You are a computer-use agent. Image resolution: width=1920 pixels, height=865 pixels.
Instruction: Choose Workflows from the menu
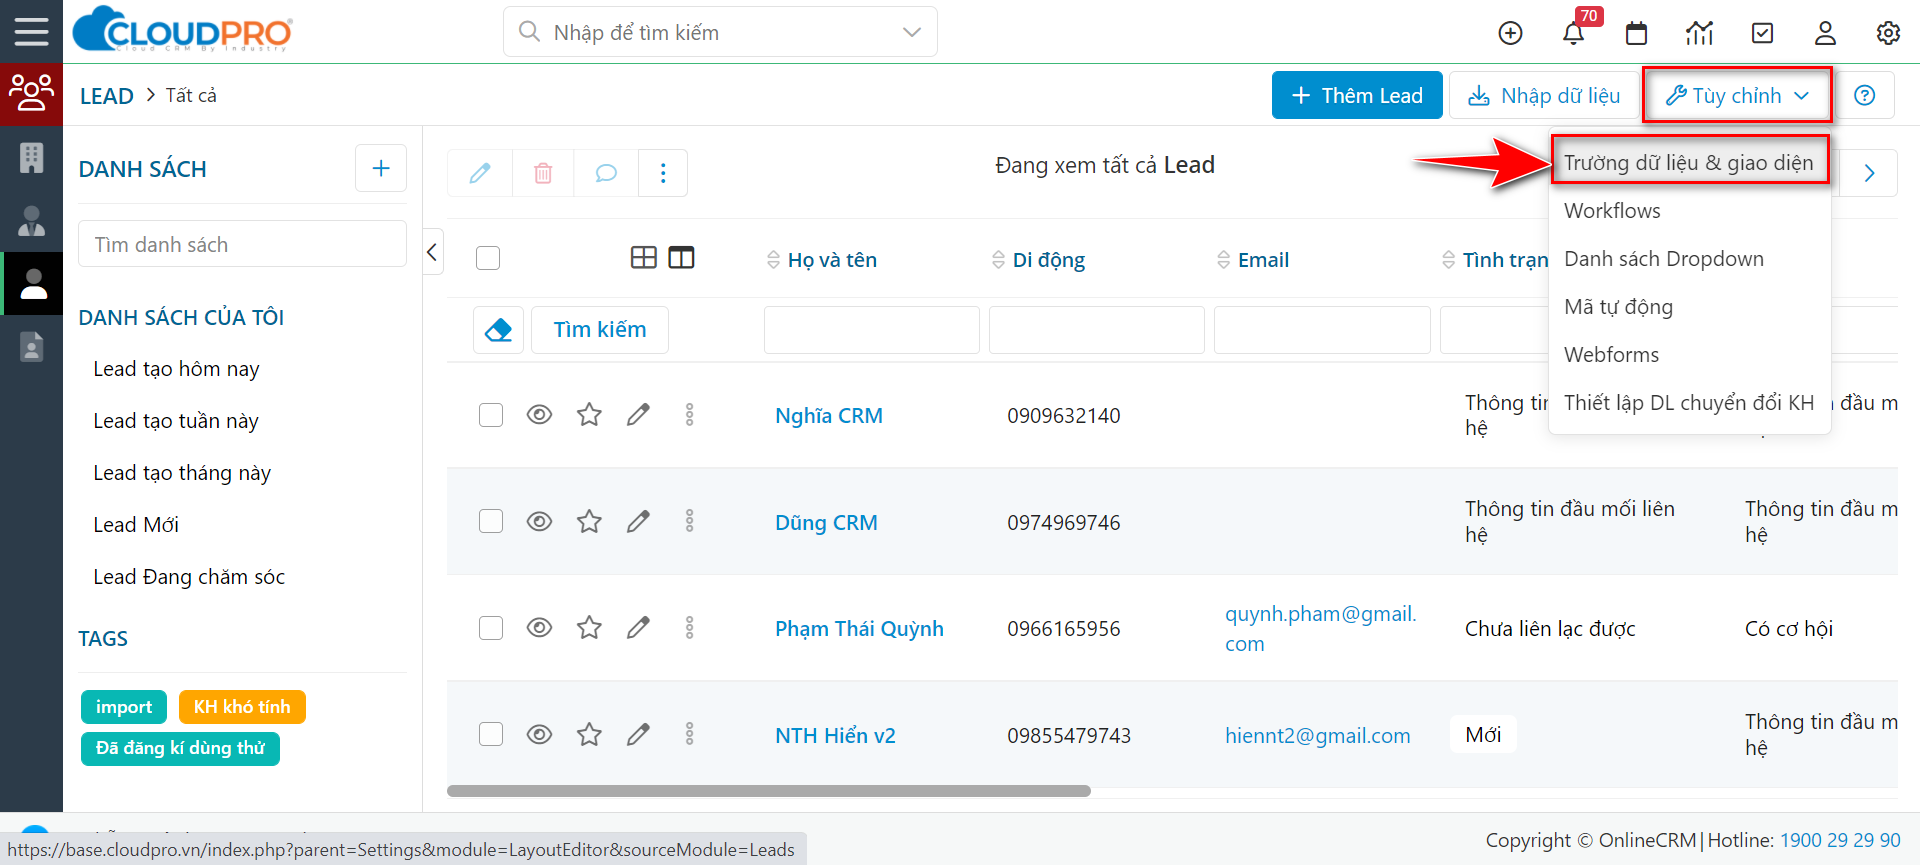point(1612,211)
